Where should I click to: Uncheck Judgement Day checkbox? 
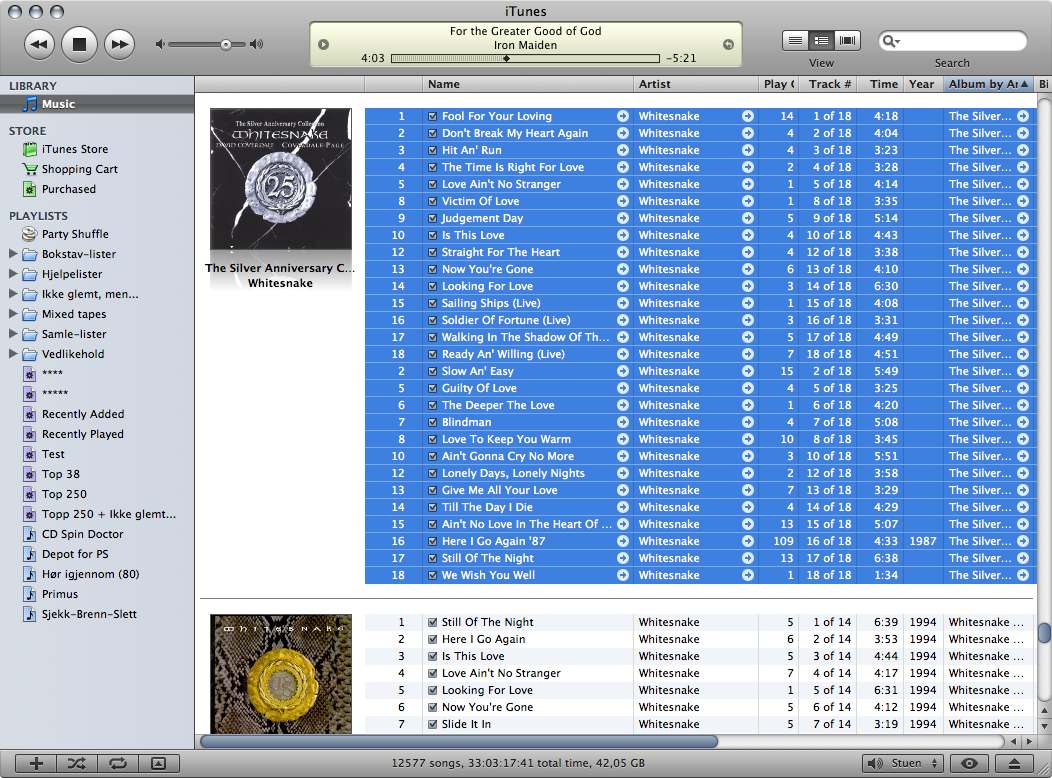point(433,218)
